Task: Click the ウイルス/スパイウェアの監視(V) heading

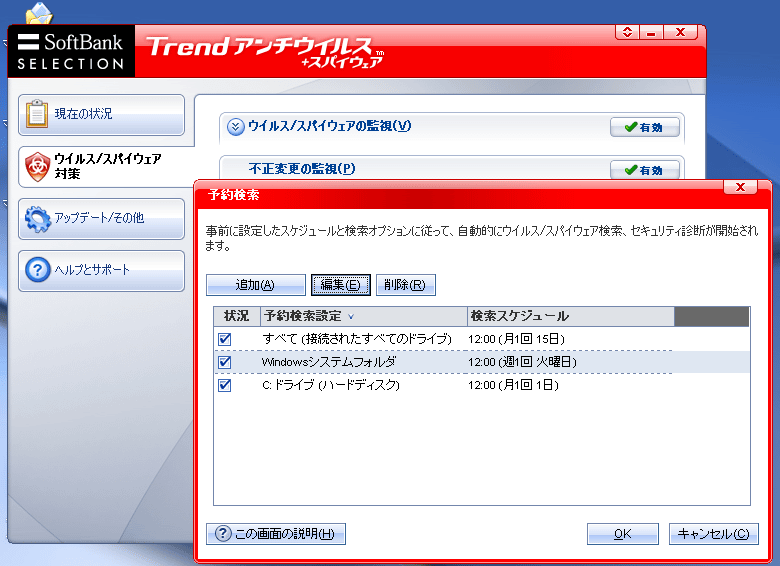Action: pyautogui.click(x=329, y=126)
